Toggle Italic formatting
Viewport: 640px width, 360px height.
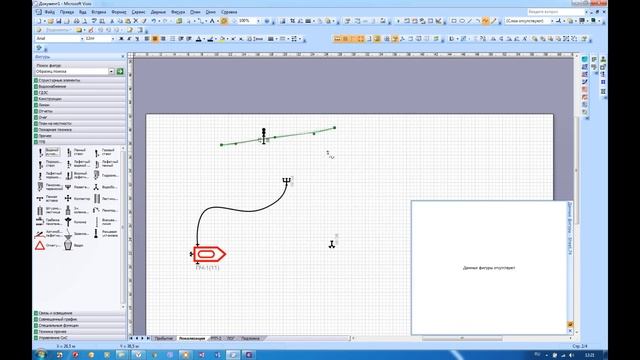(x=129, y=39)
